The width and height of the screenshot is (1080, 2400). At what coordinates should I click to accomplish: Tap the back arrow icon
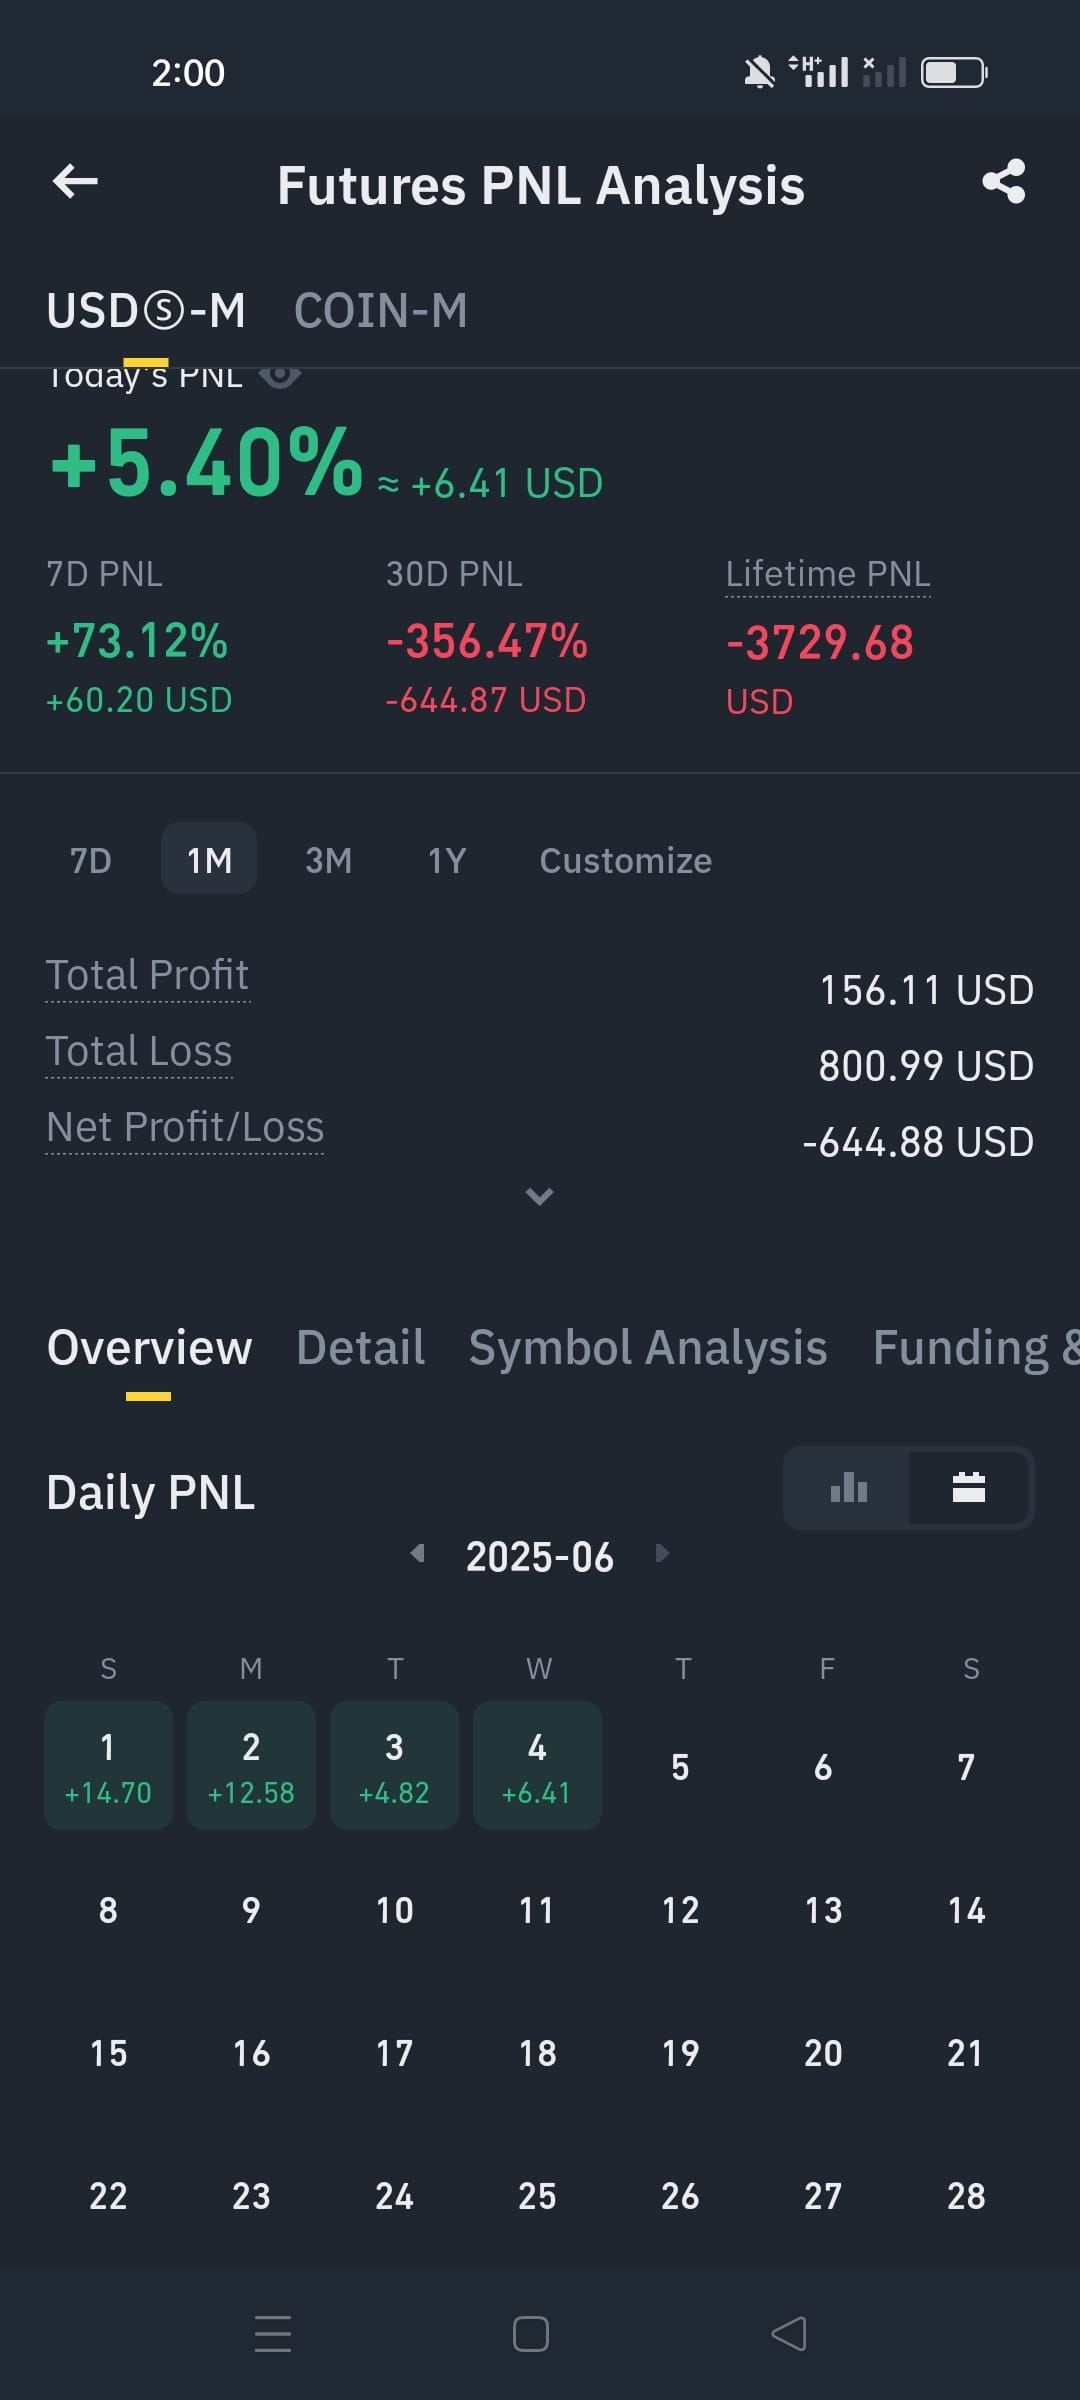75,181
